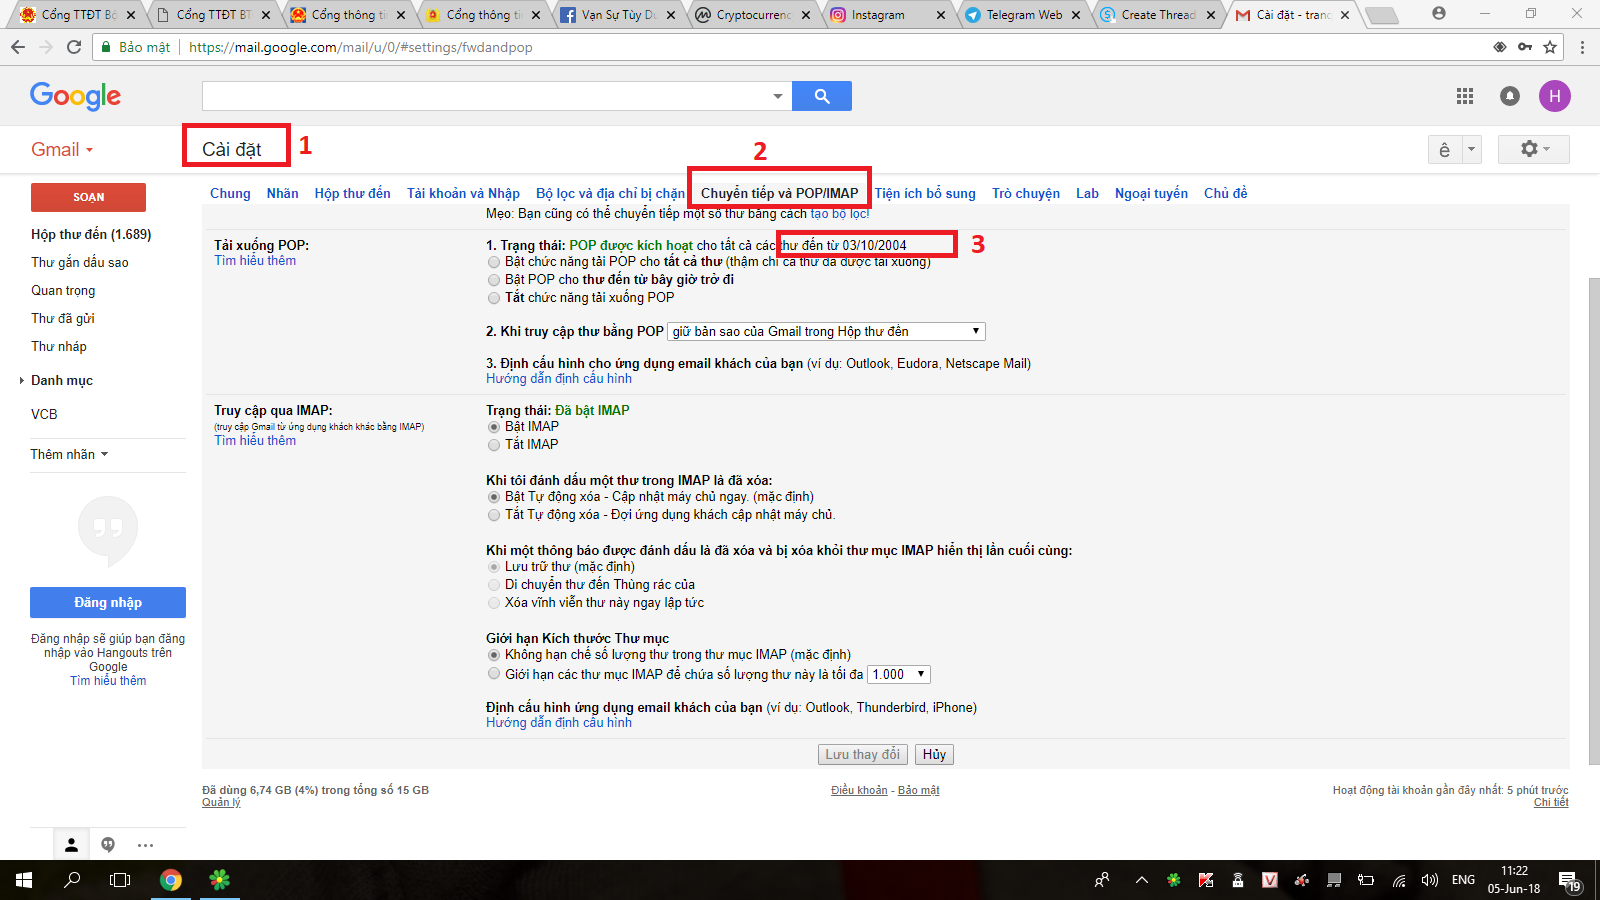Screen dimensions: 1600x900
Task: Open the Chrome profile icon in the title bar
Action: click(1439, 13)
